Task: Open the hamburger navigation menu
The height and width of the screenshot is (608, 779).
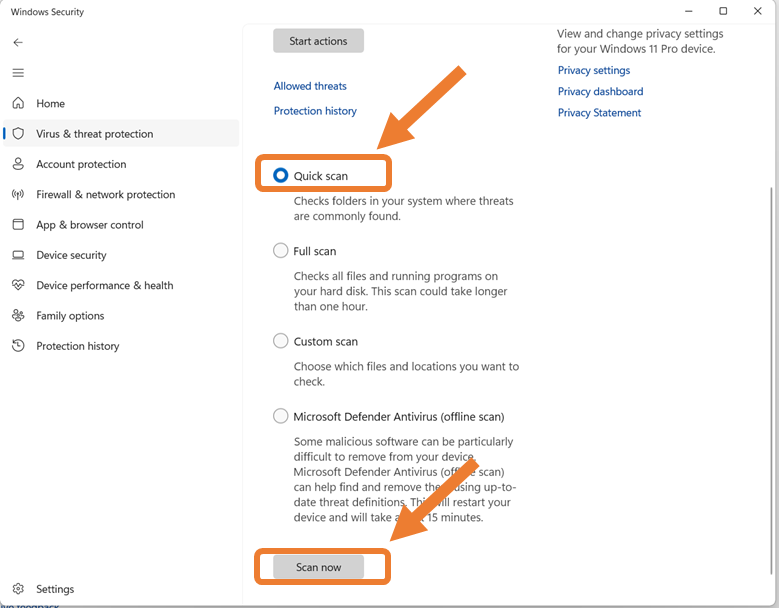Action: (18, 73)
